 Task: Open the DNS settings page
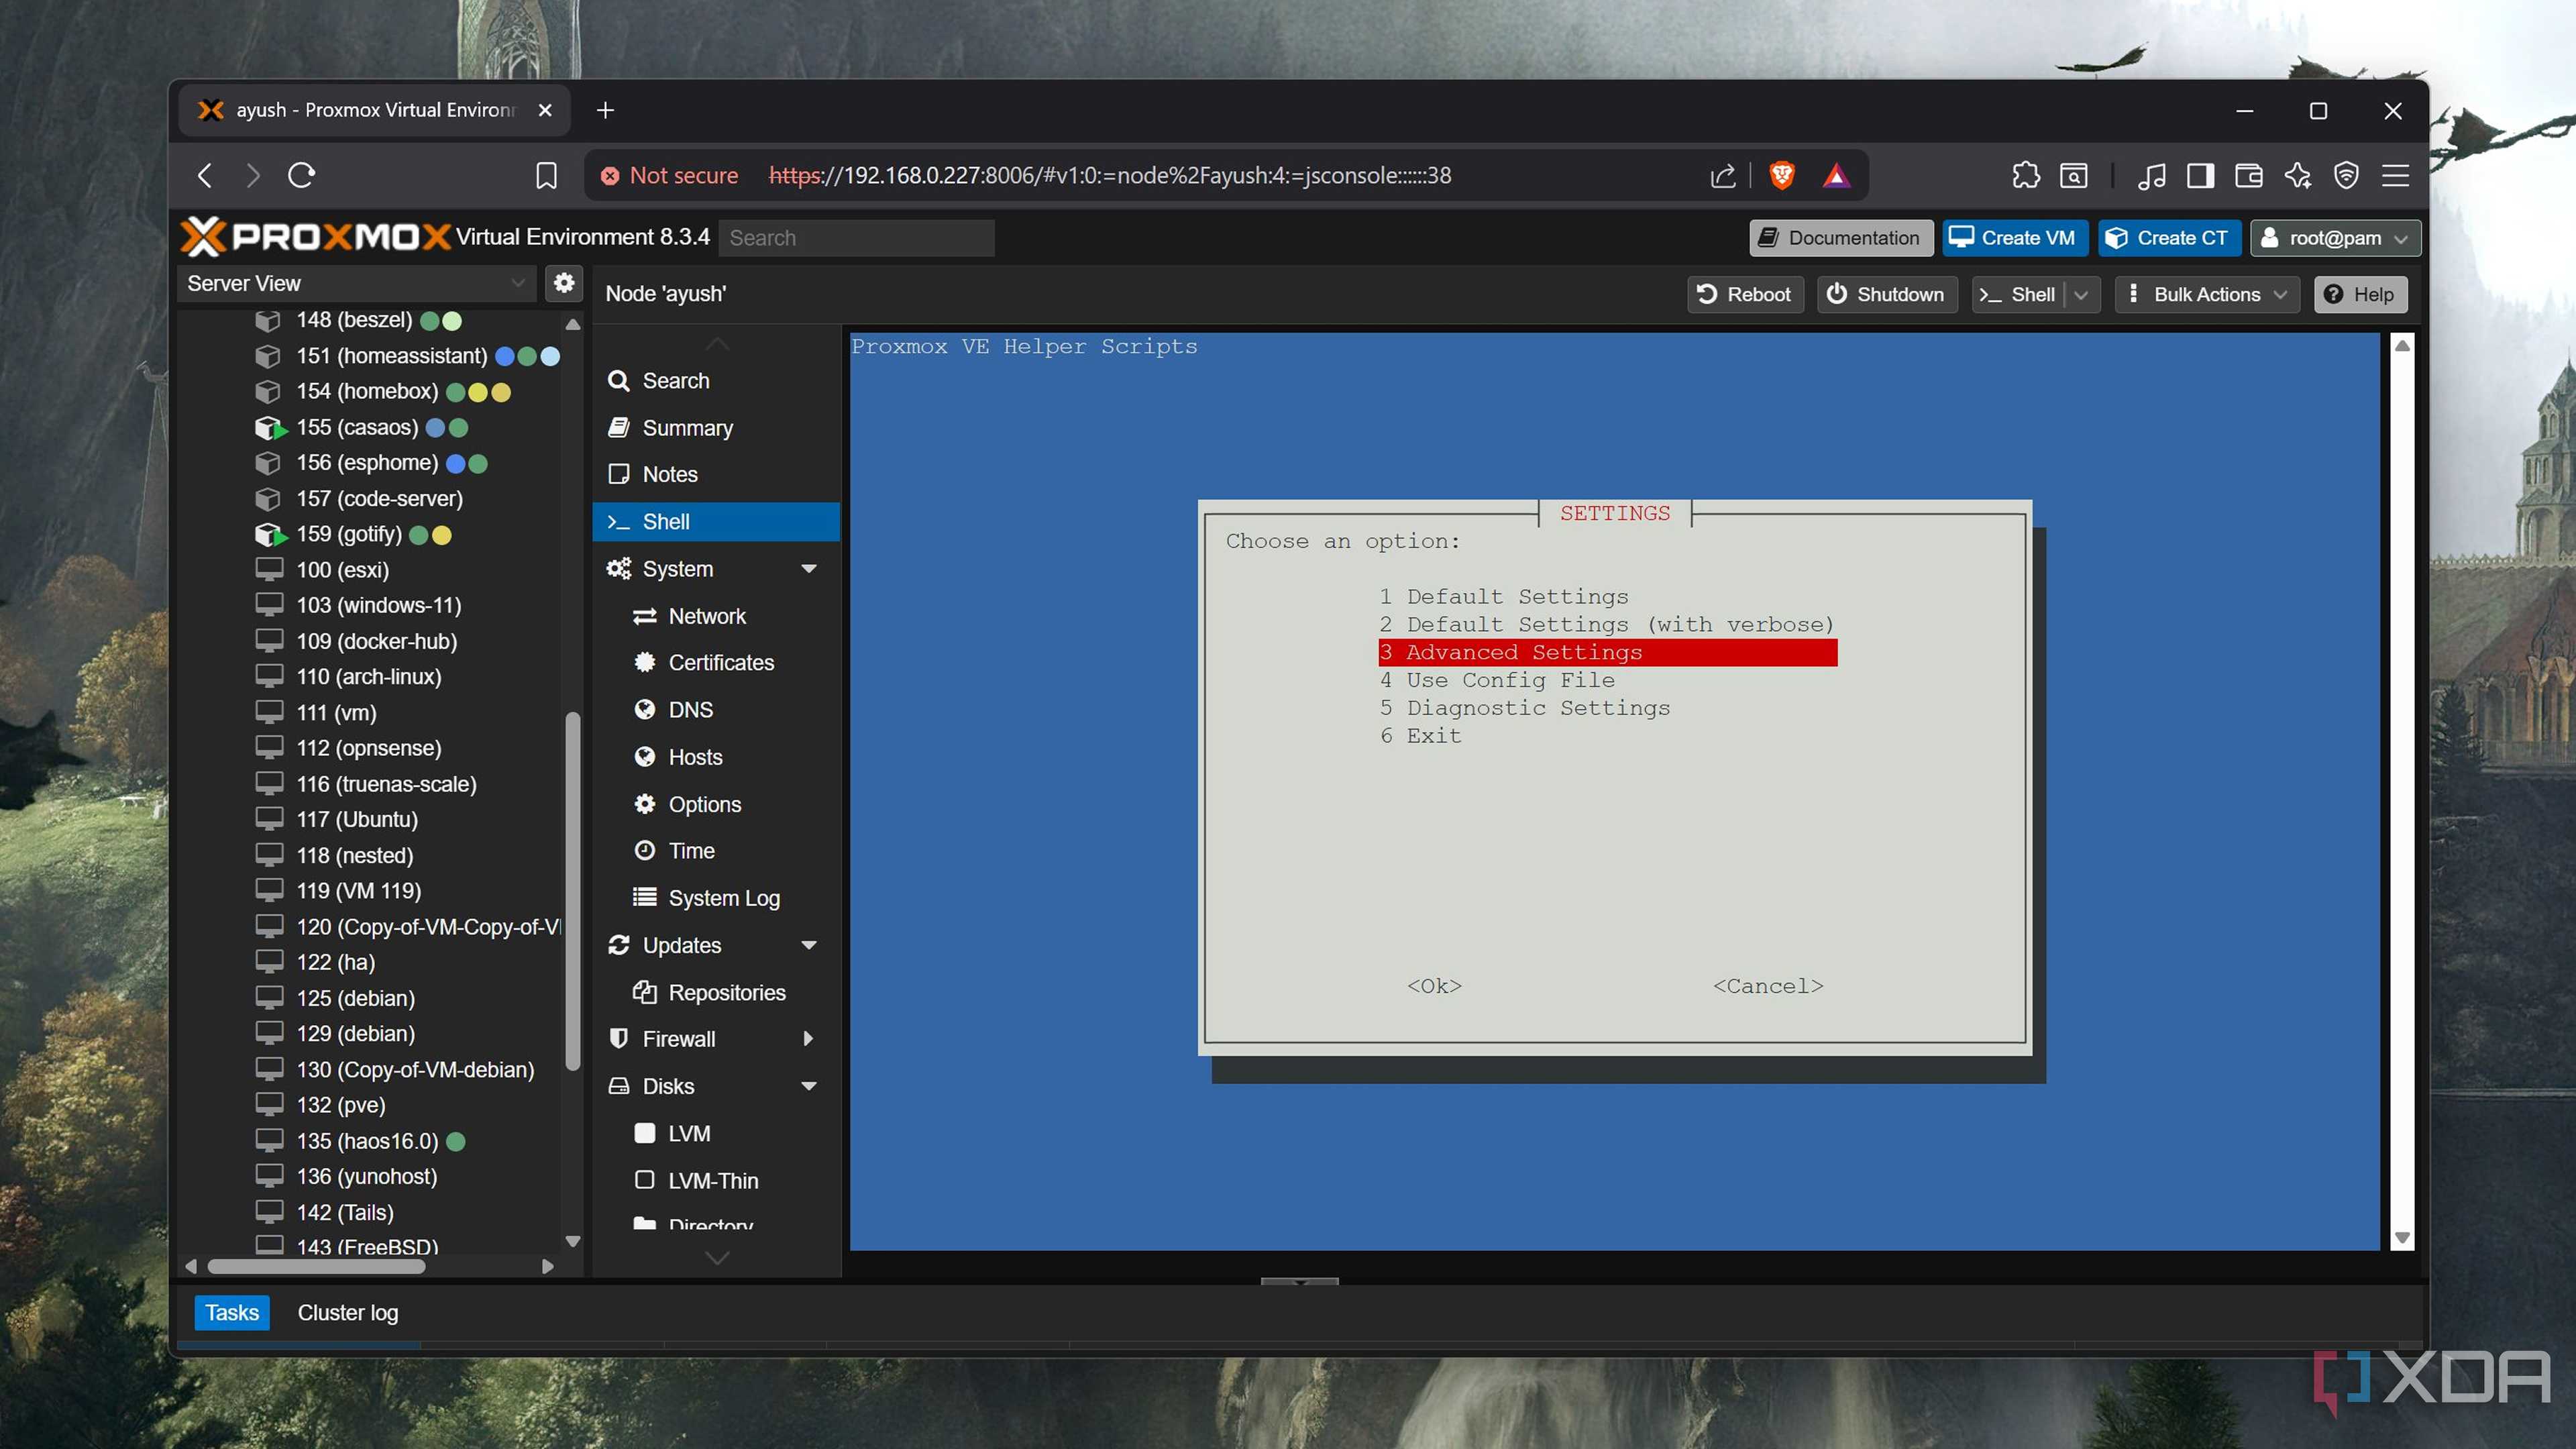click(x=716, y=710)
